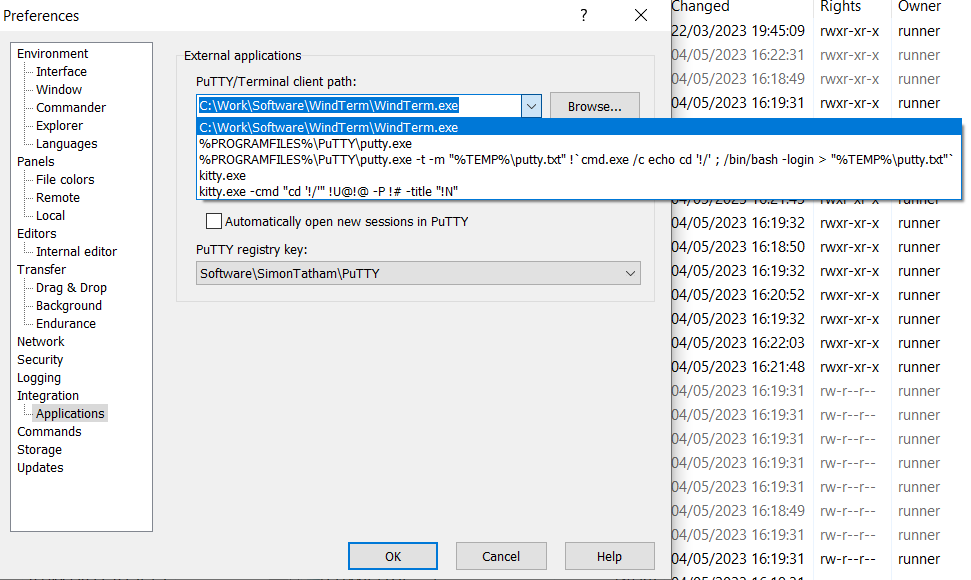Select file row changed 04/05/2023 16:20:52

click(x=821, y=295)
